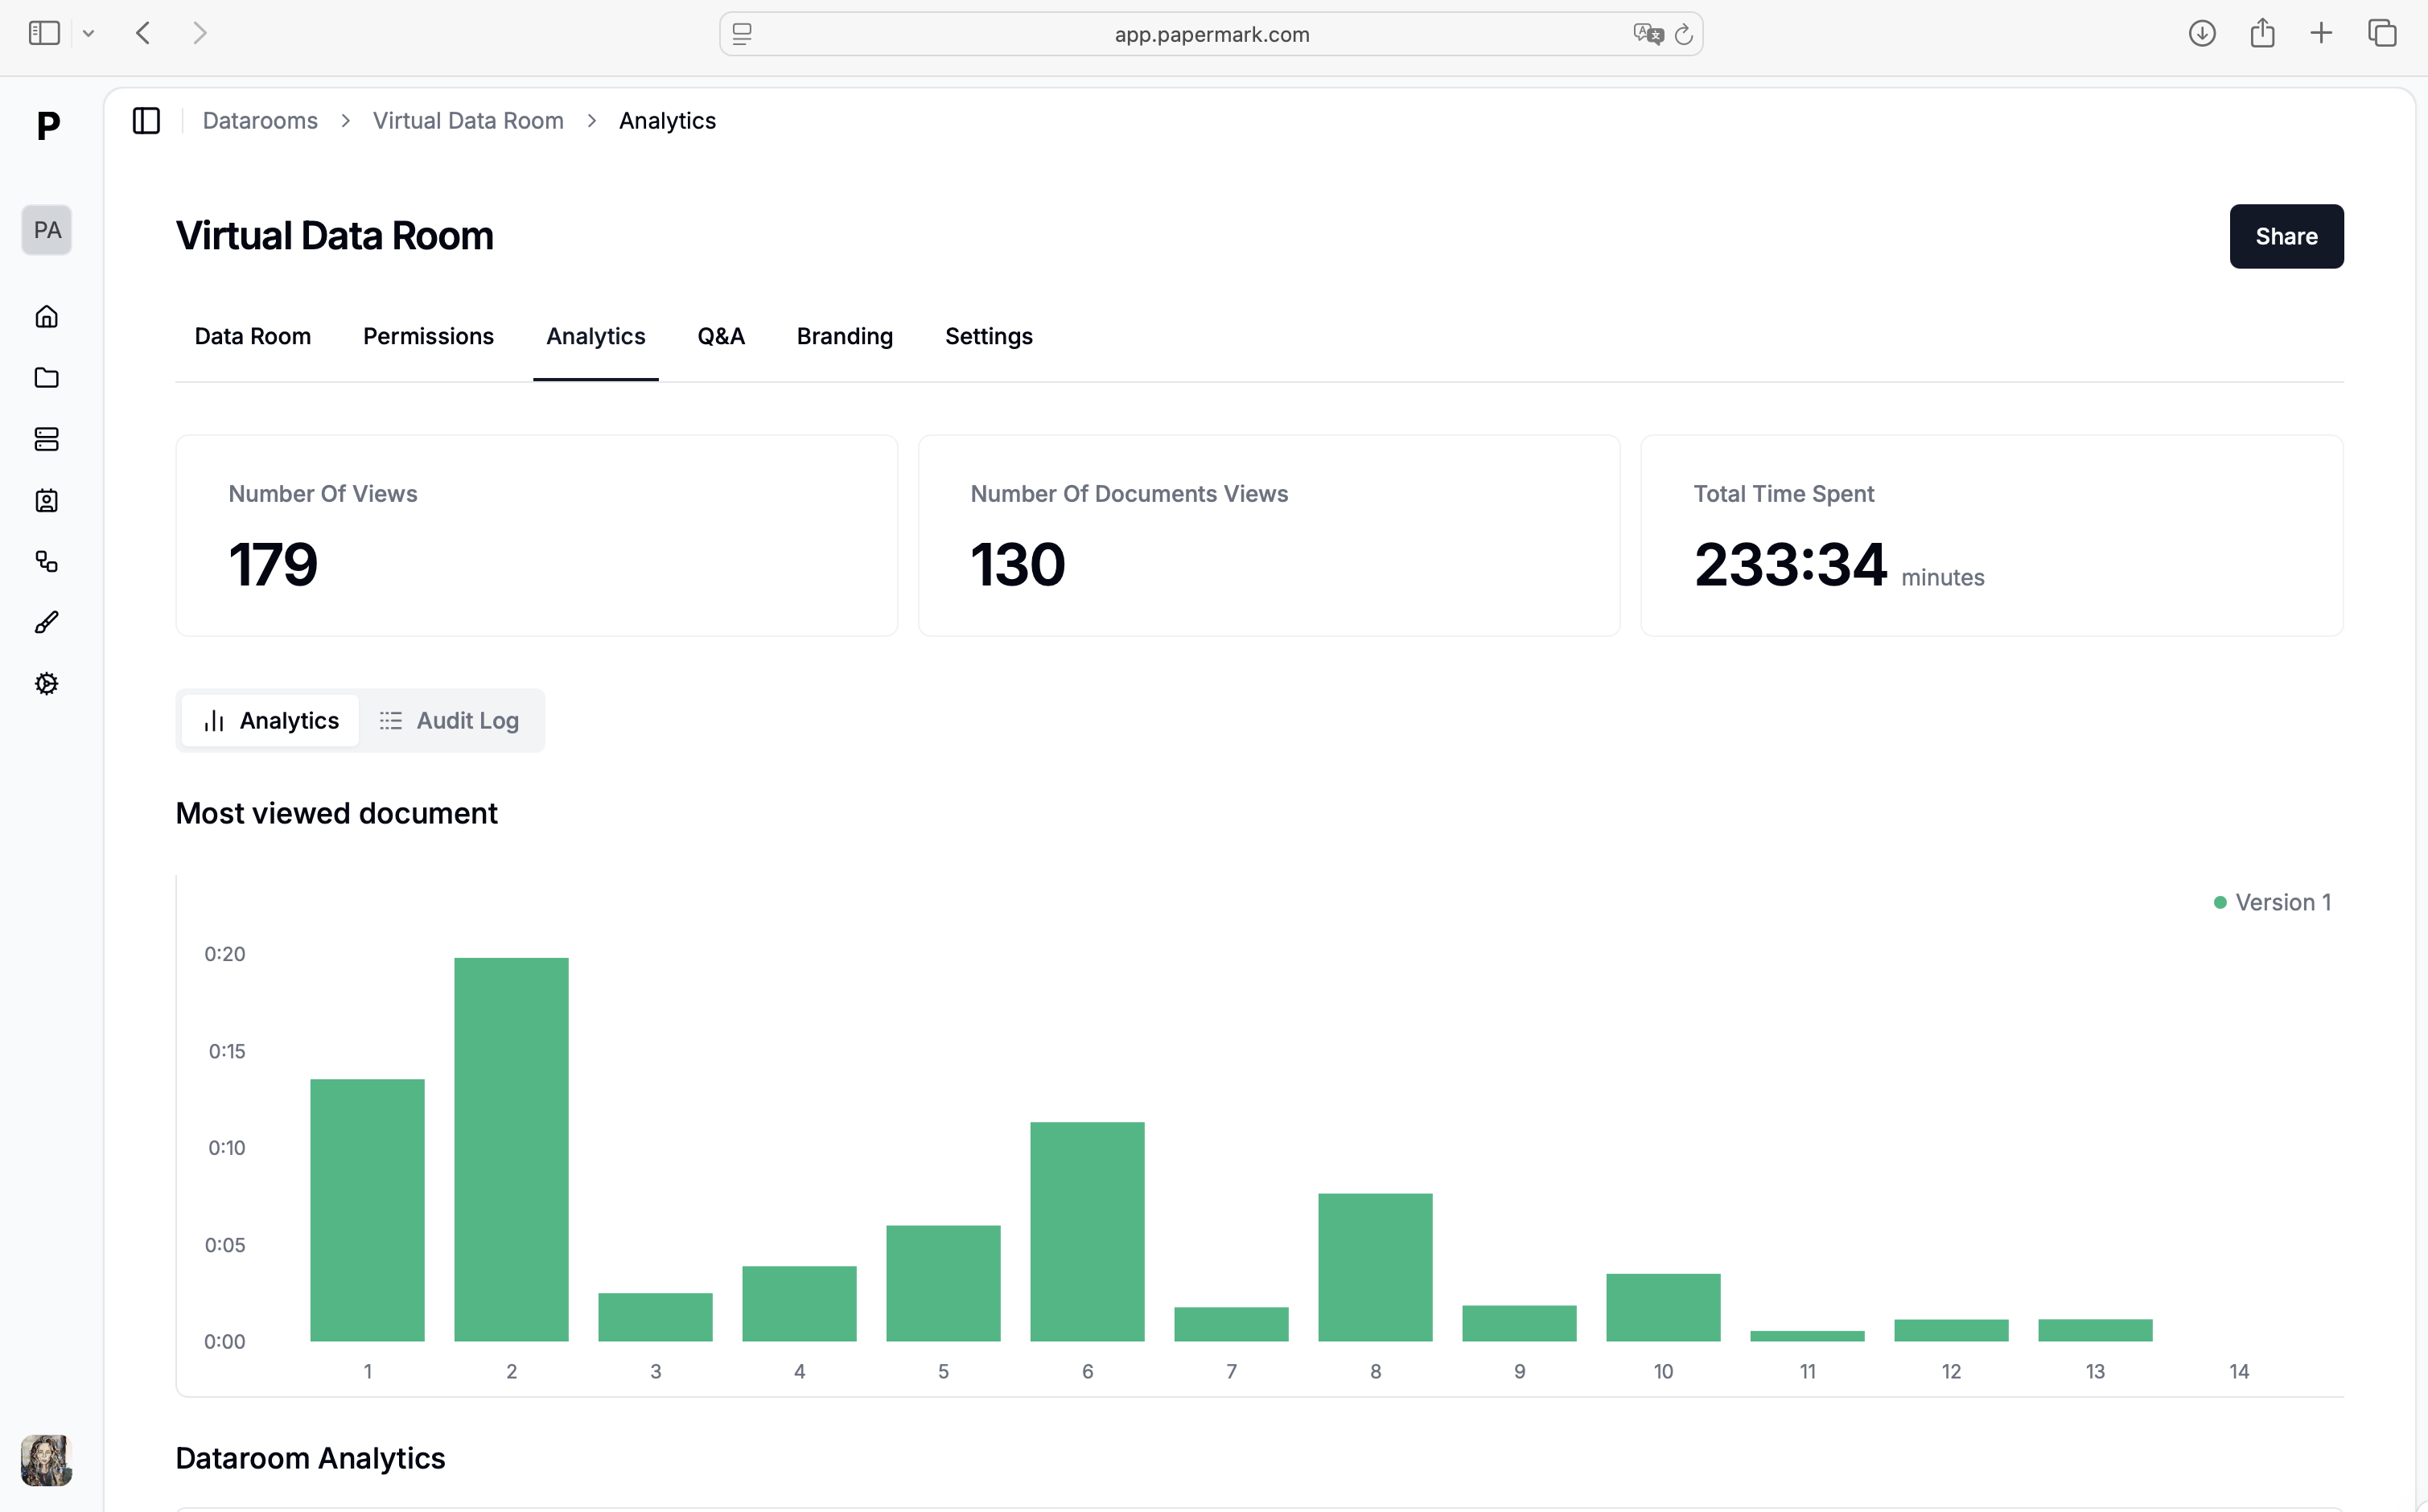Click the Visitors contact-card icon in the sidebar

pyautogui.click(x=46, y=501)
